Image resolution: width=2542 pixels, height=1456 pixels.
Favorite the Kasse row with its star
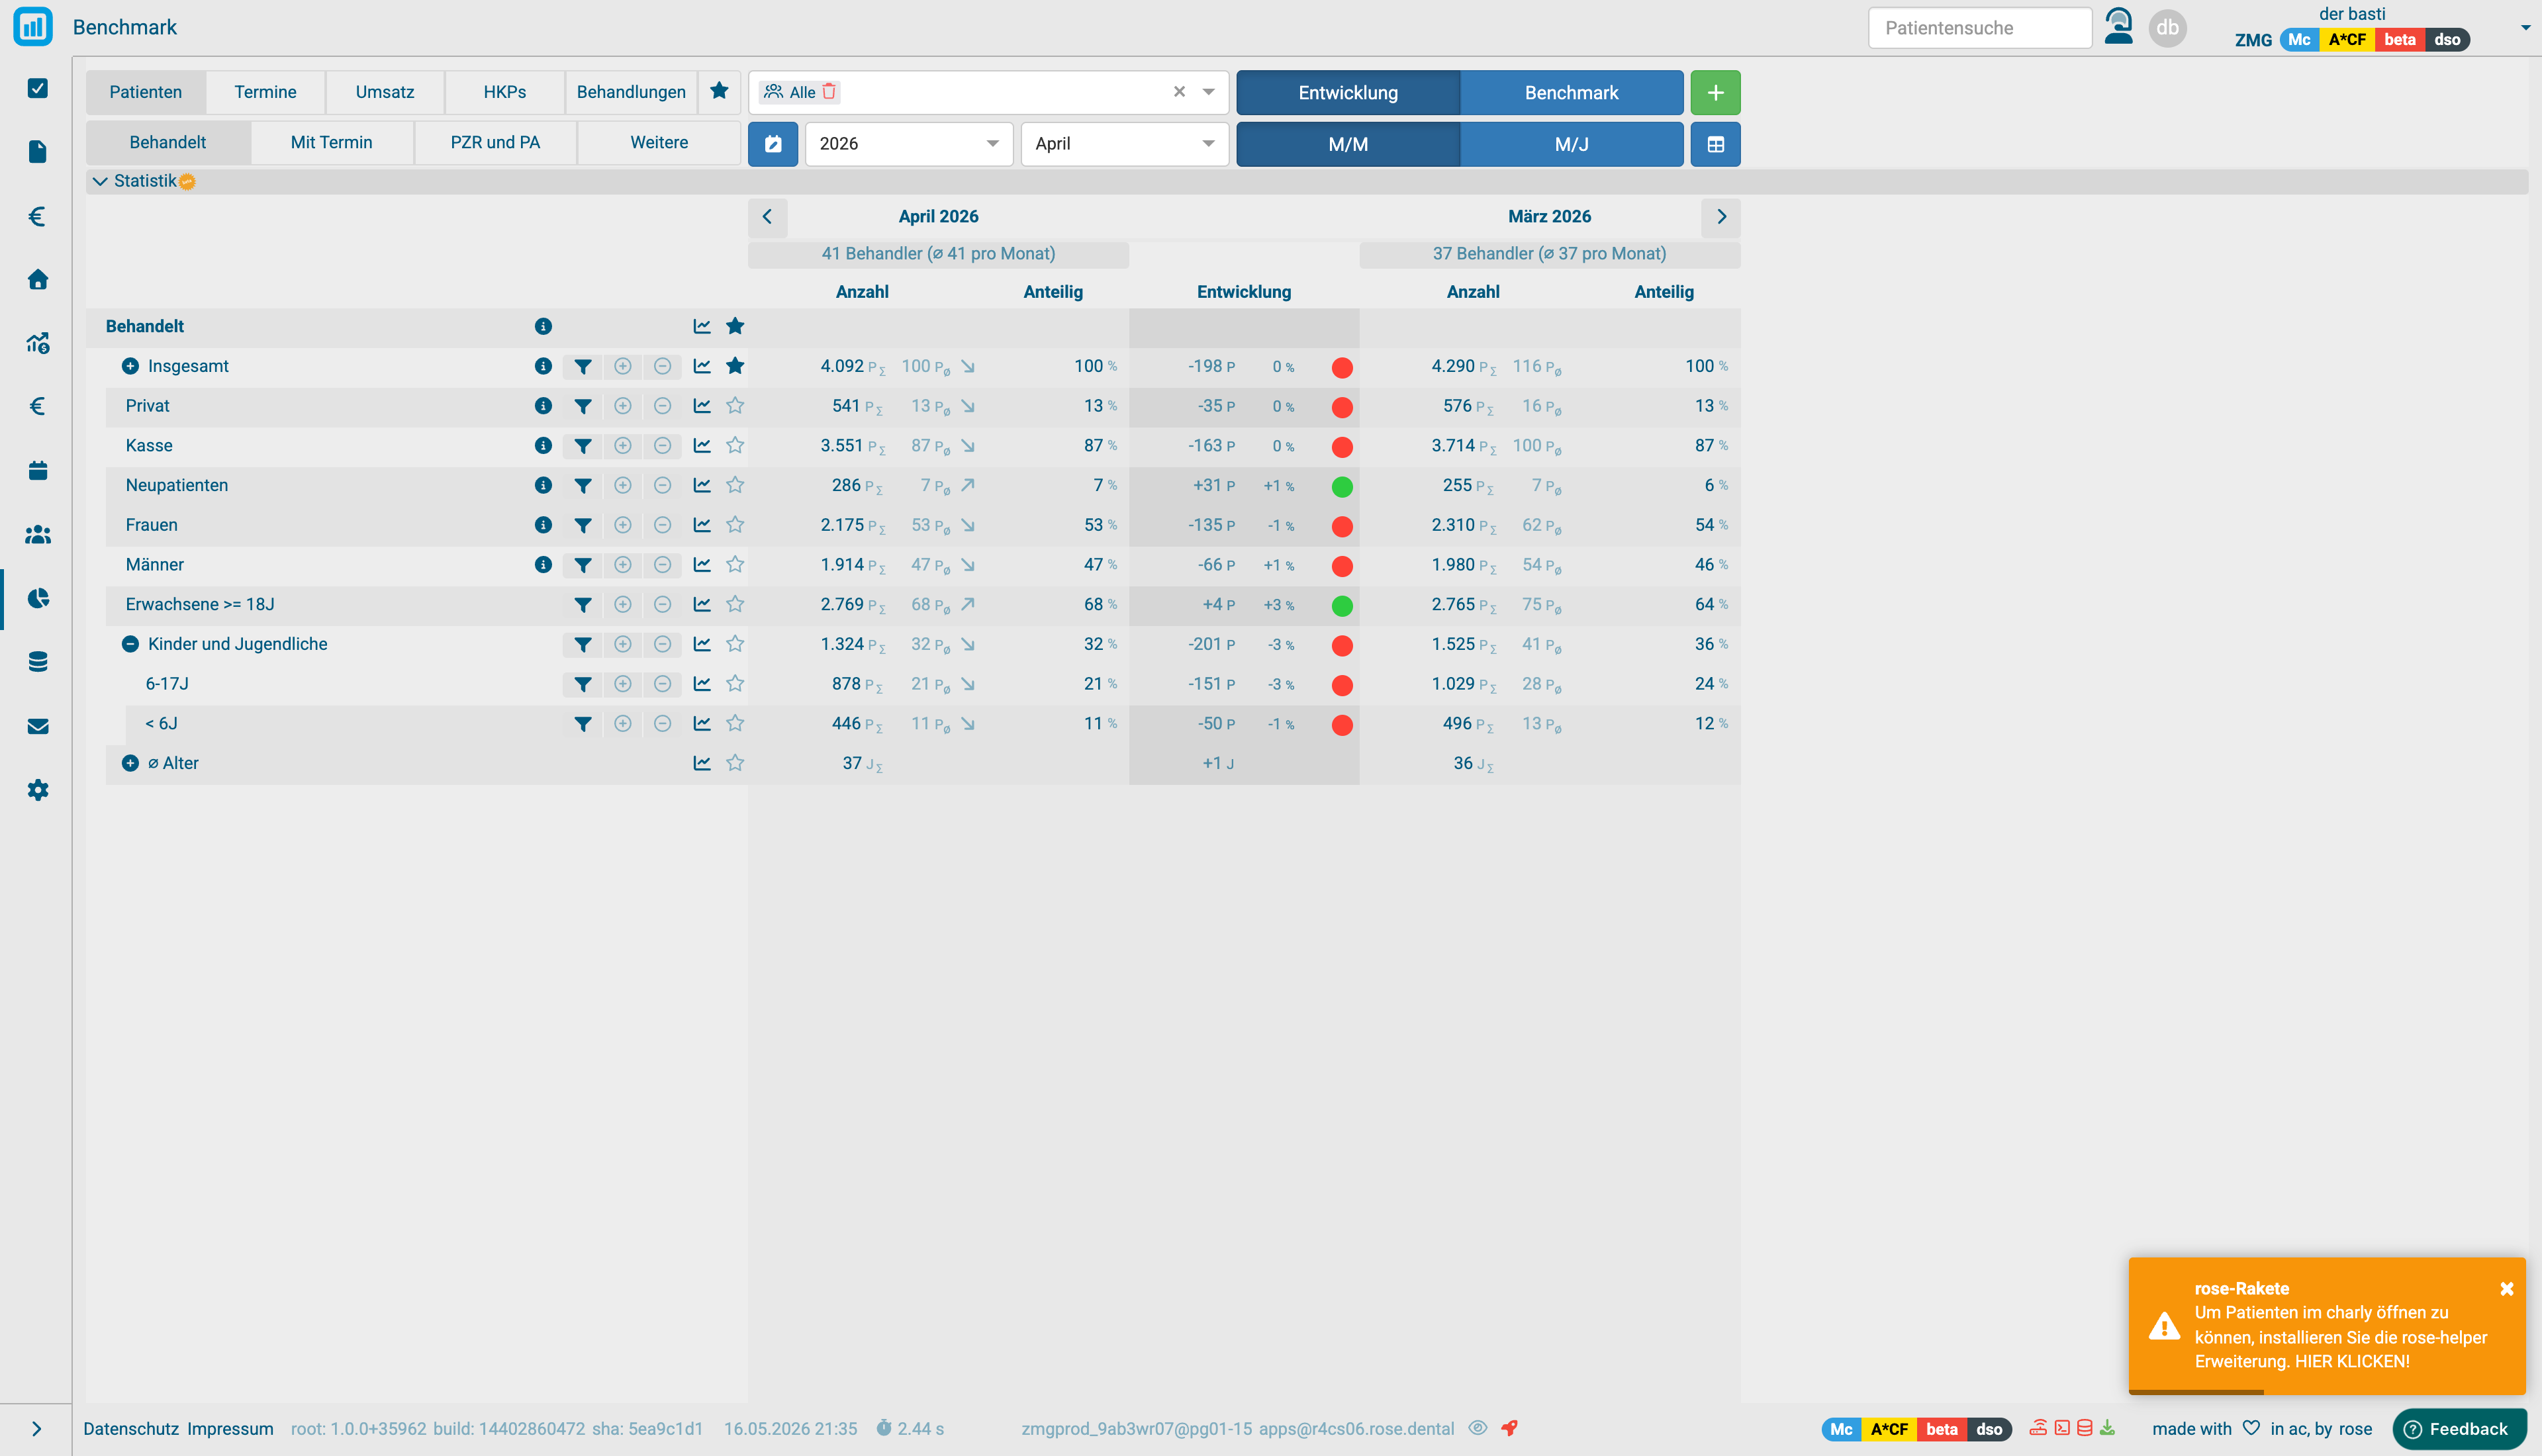(735, 445)
